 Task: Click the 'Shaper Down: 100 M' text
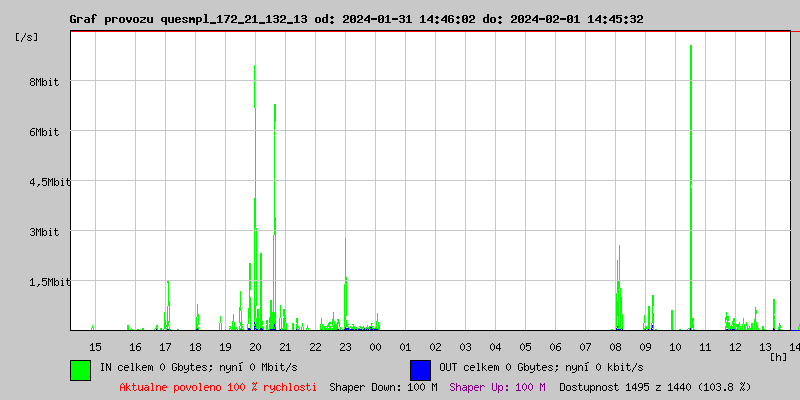(x=383, y=386)
